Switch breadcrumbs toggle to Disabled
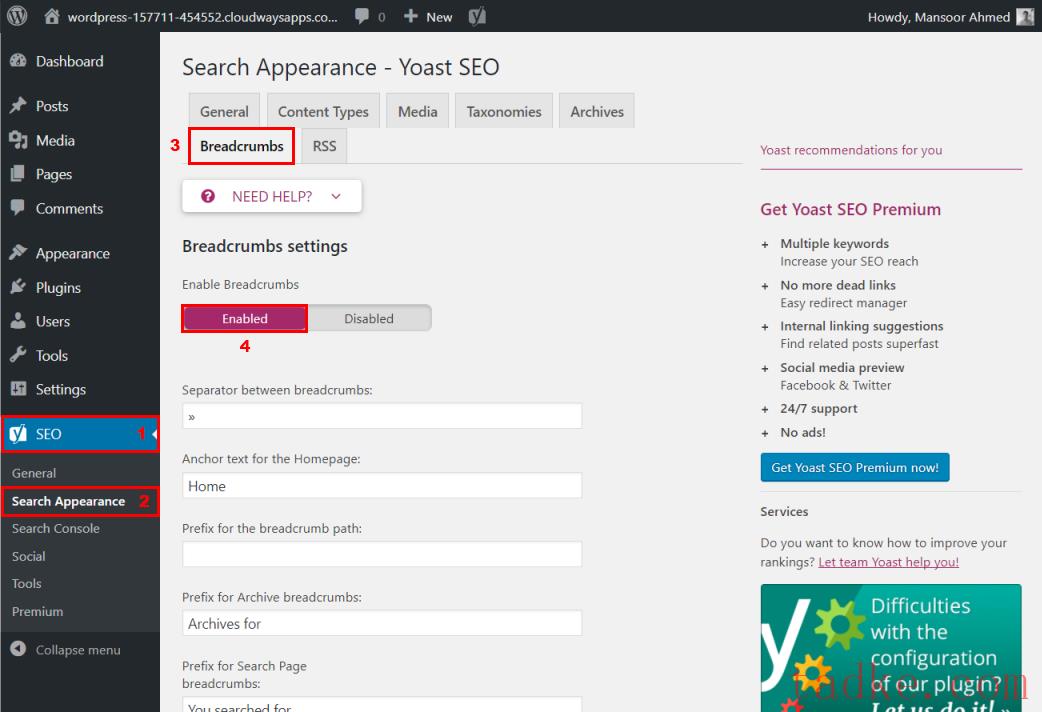 (369, 319)
